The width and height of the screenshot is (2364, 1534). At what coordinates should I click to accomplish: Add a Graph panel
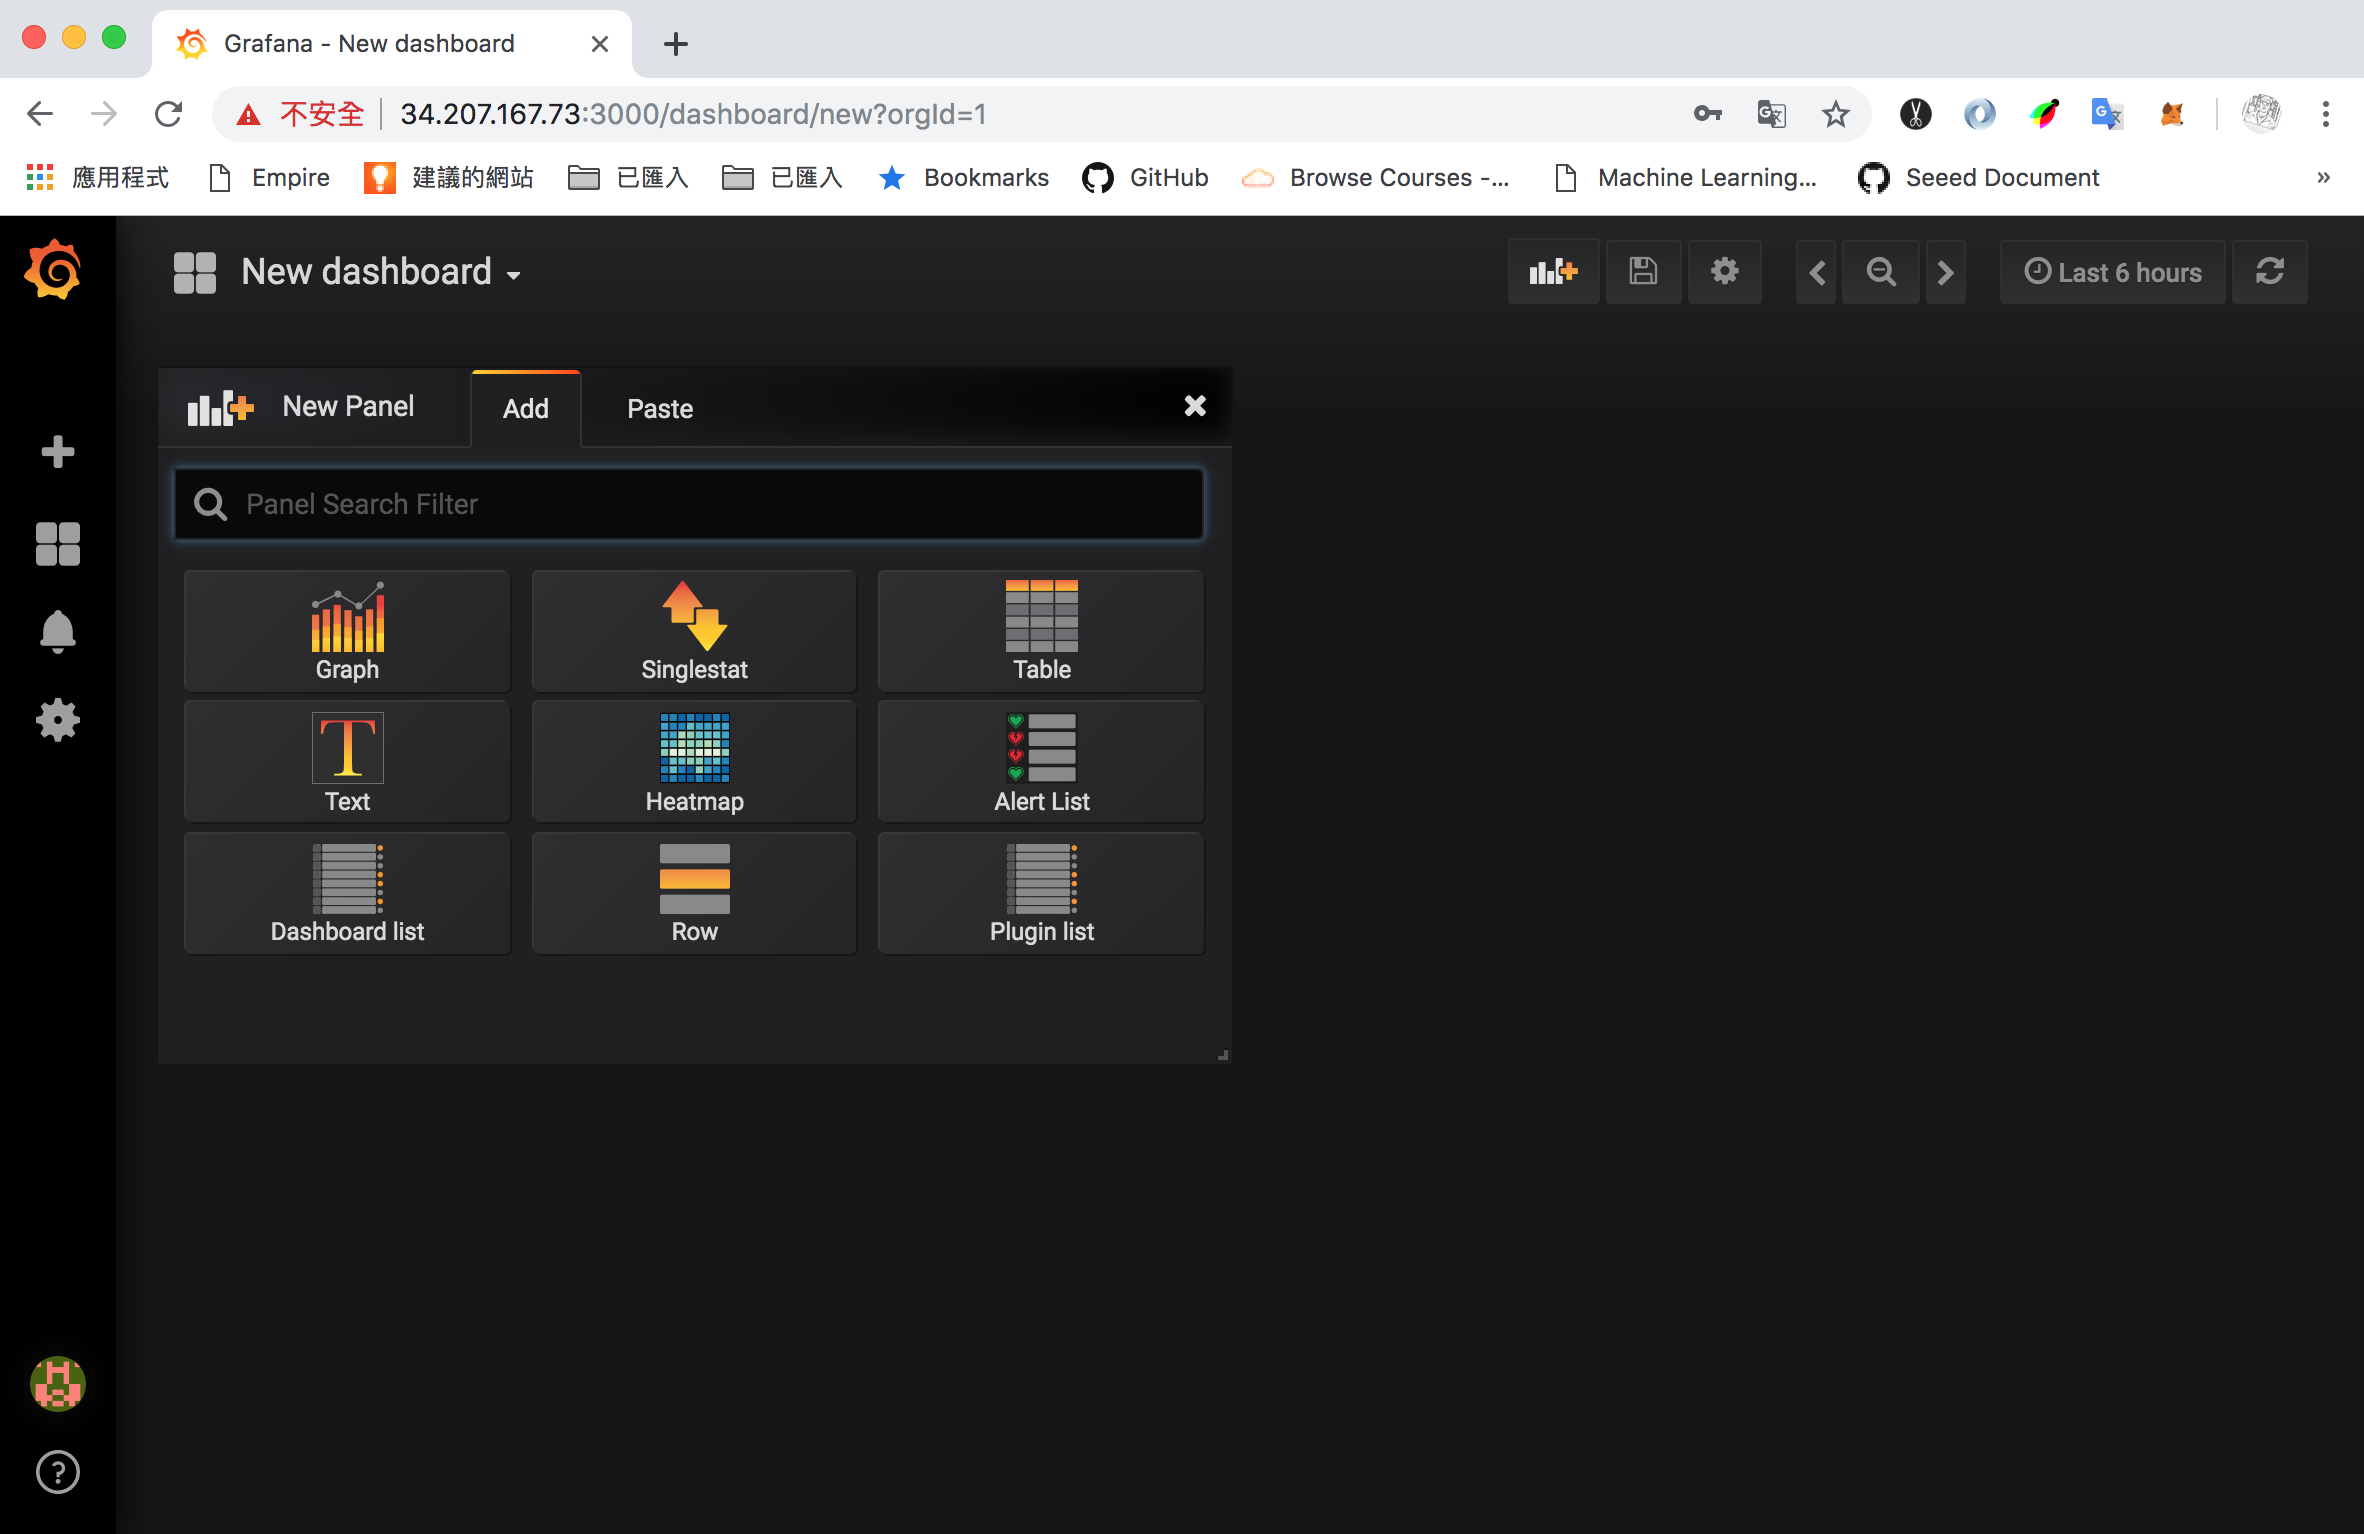tap(347, 631)
